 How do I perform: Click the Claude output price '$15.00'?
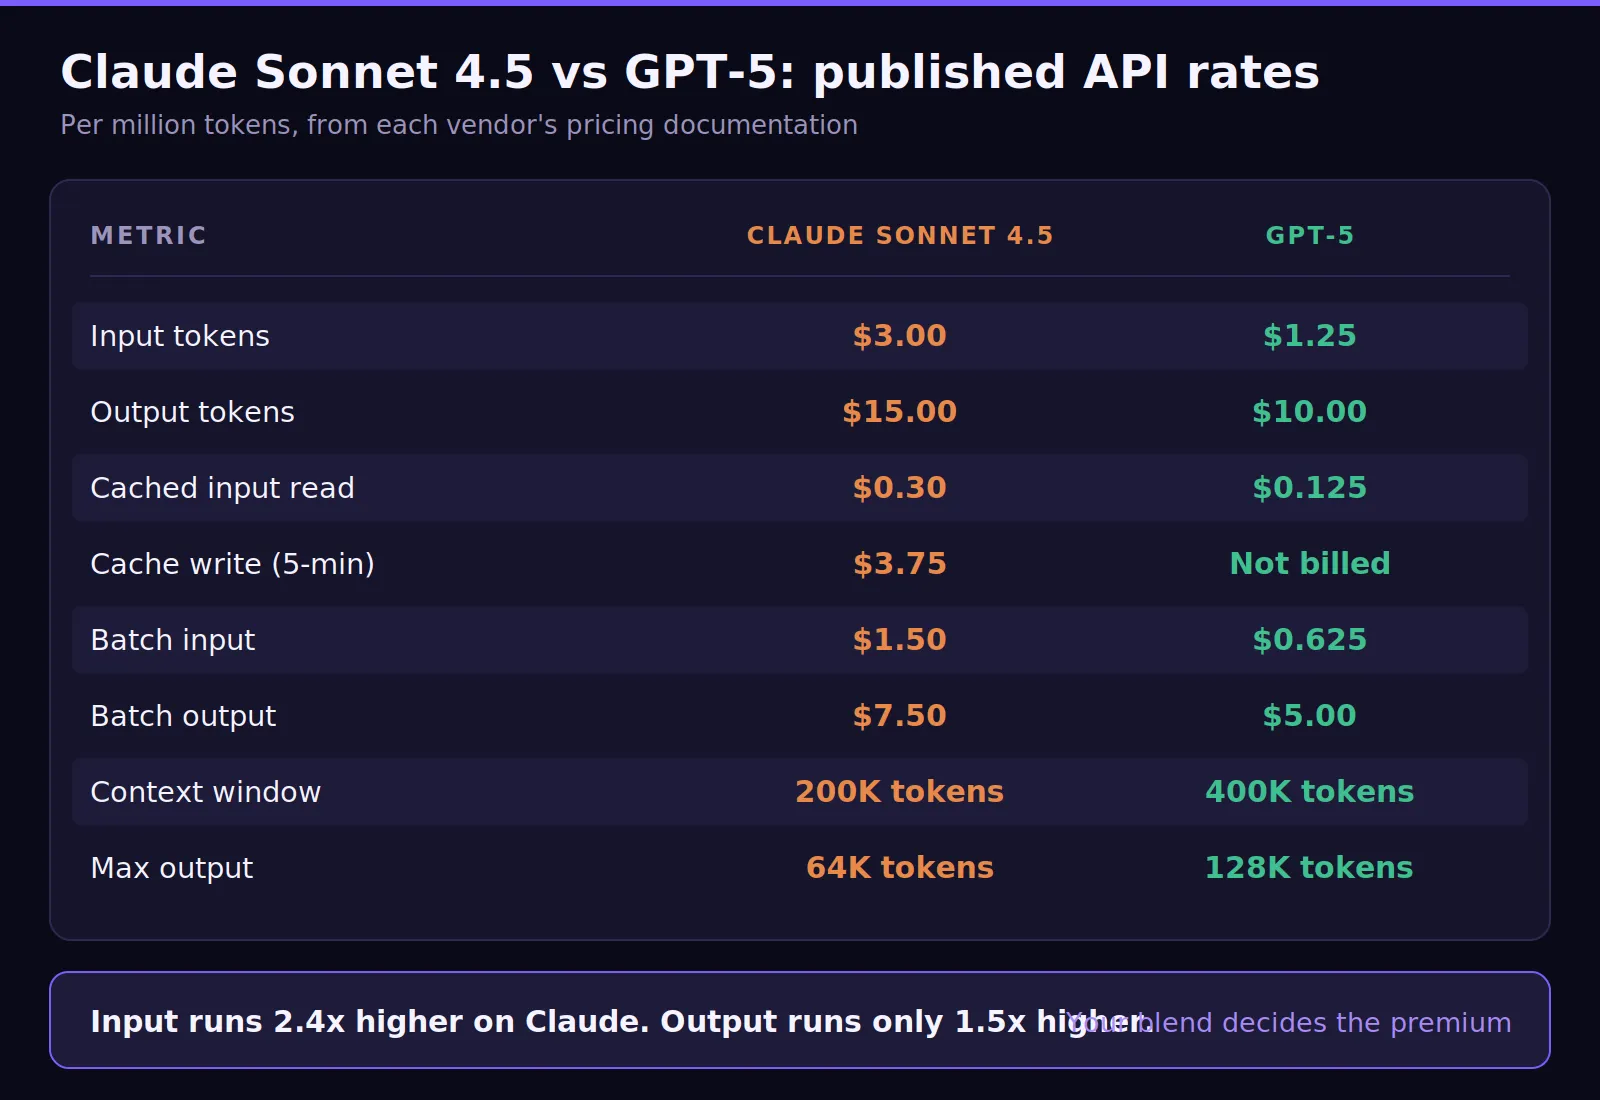click(x=900, y=412)
